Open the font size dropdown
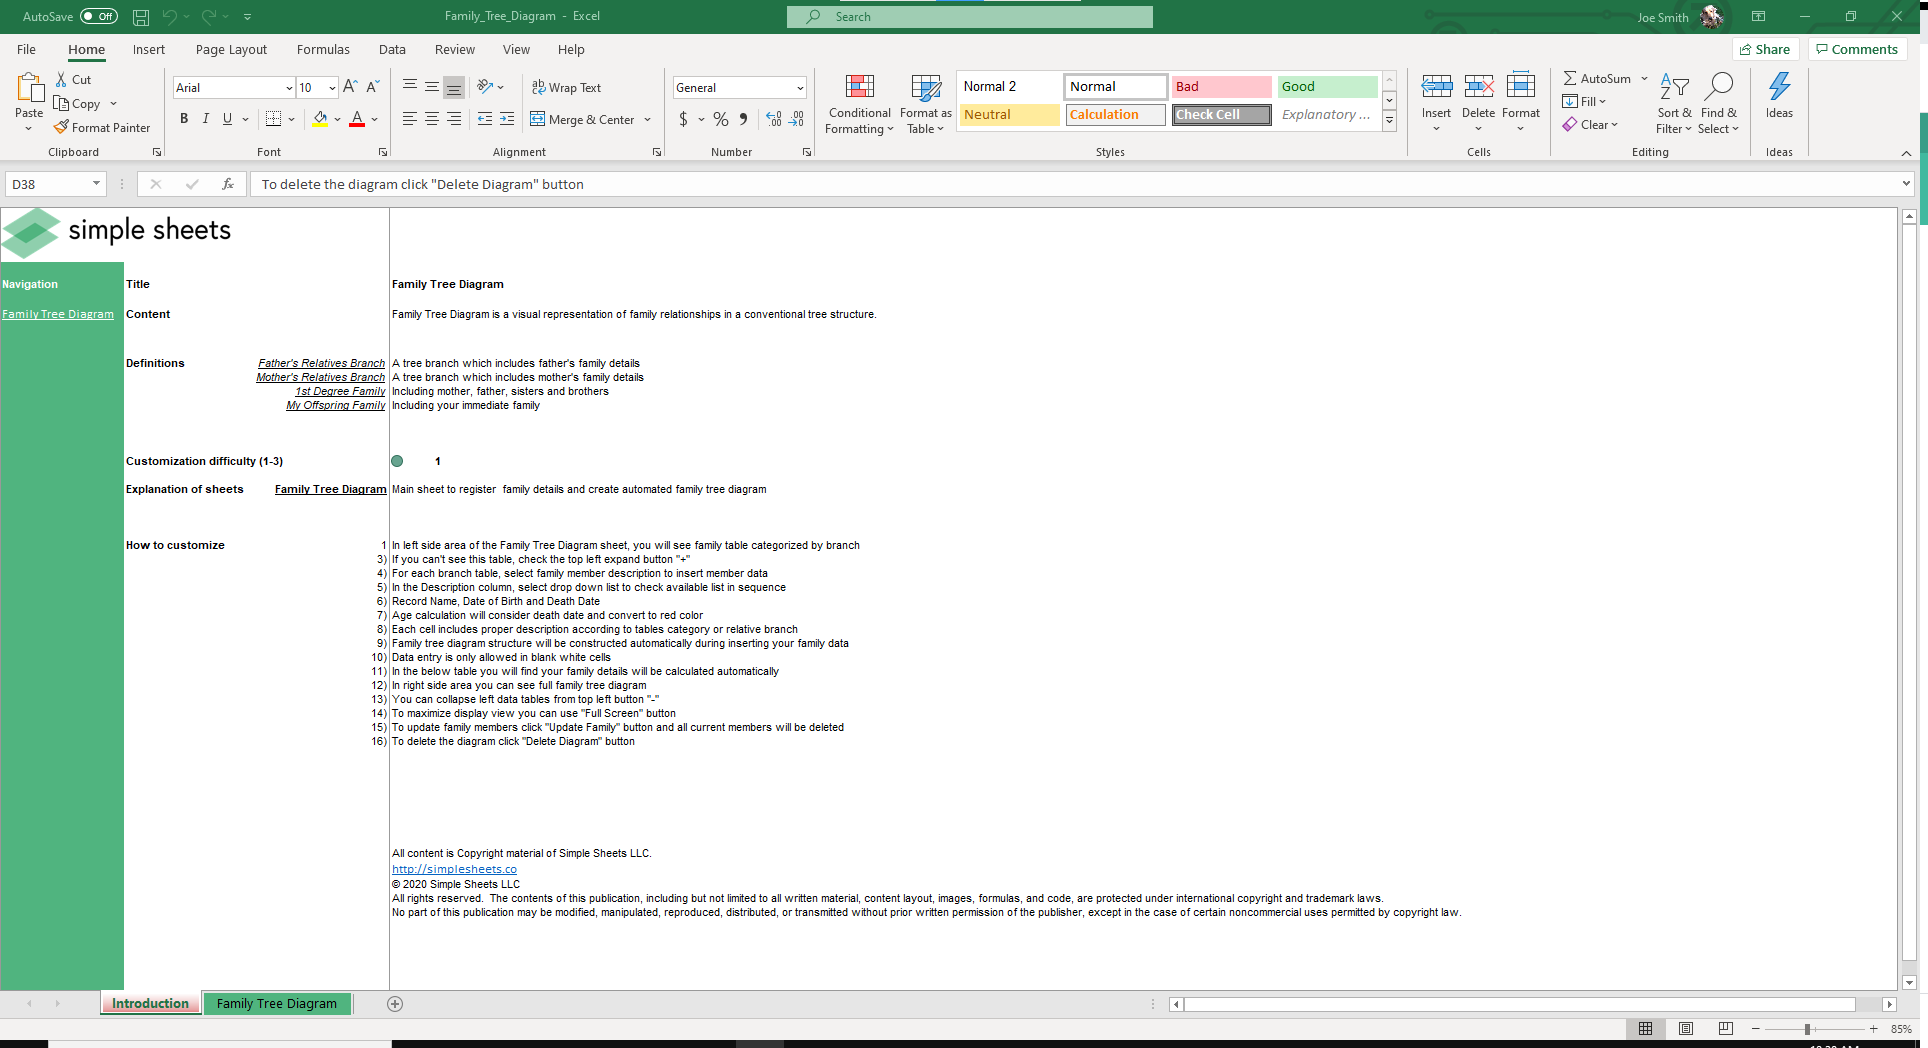Viewport: 1928px width, 1048px height. 332,88
